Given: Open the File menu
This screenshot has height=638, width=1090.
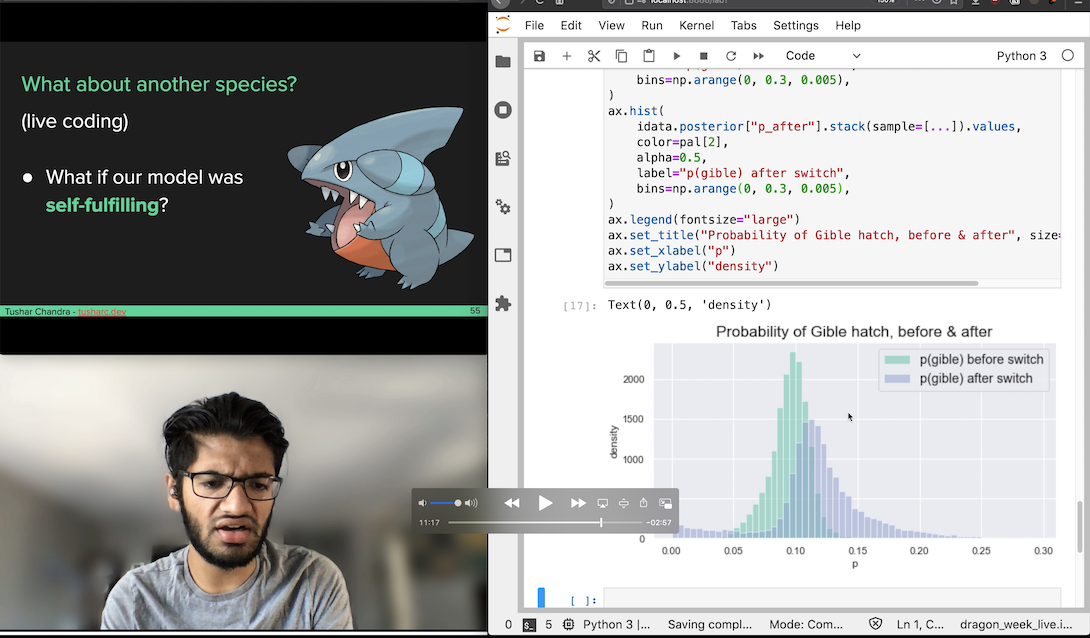Looking at the screenshot, I should [x=534, y=25].
